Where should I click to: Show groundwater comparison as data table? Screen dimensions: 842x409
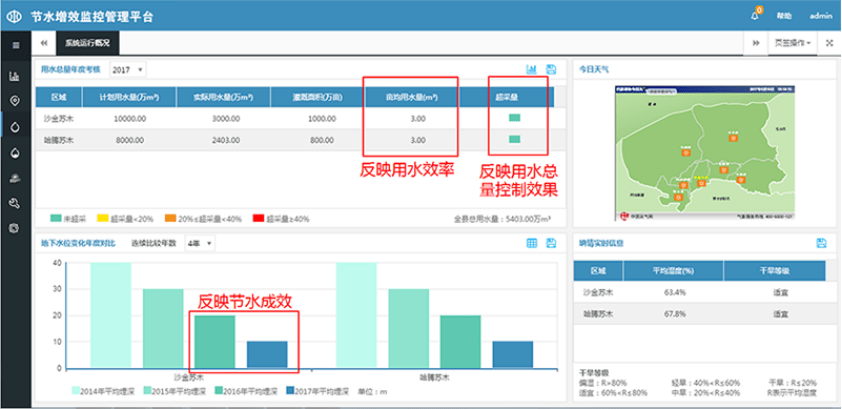pos(532,243)
